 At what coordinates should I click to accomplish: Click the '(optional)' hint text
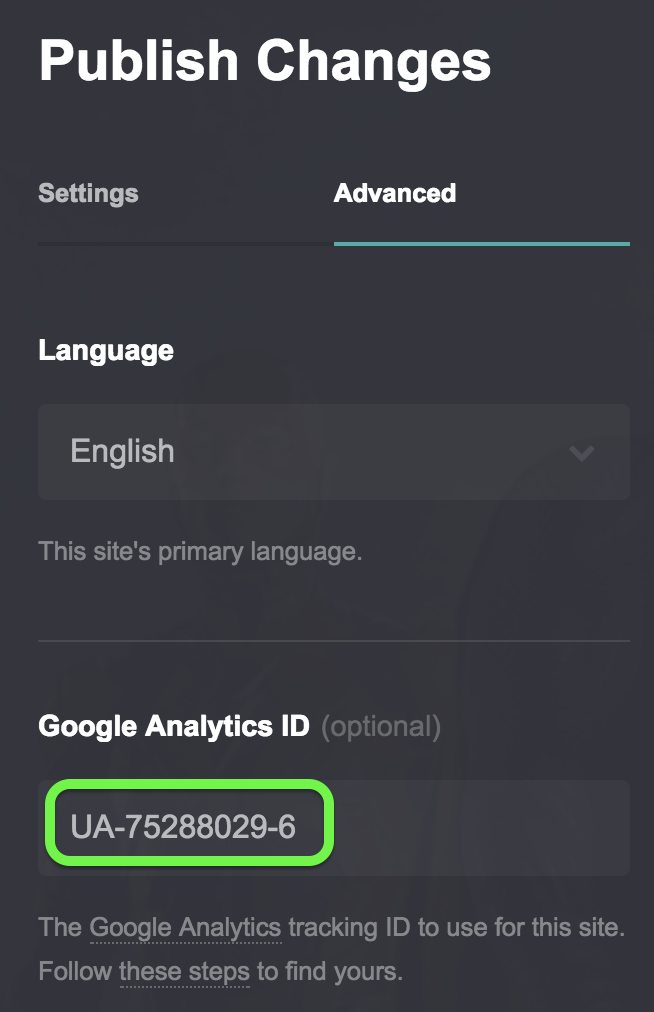tap(381, 726)
